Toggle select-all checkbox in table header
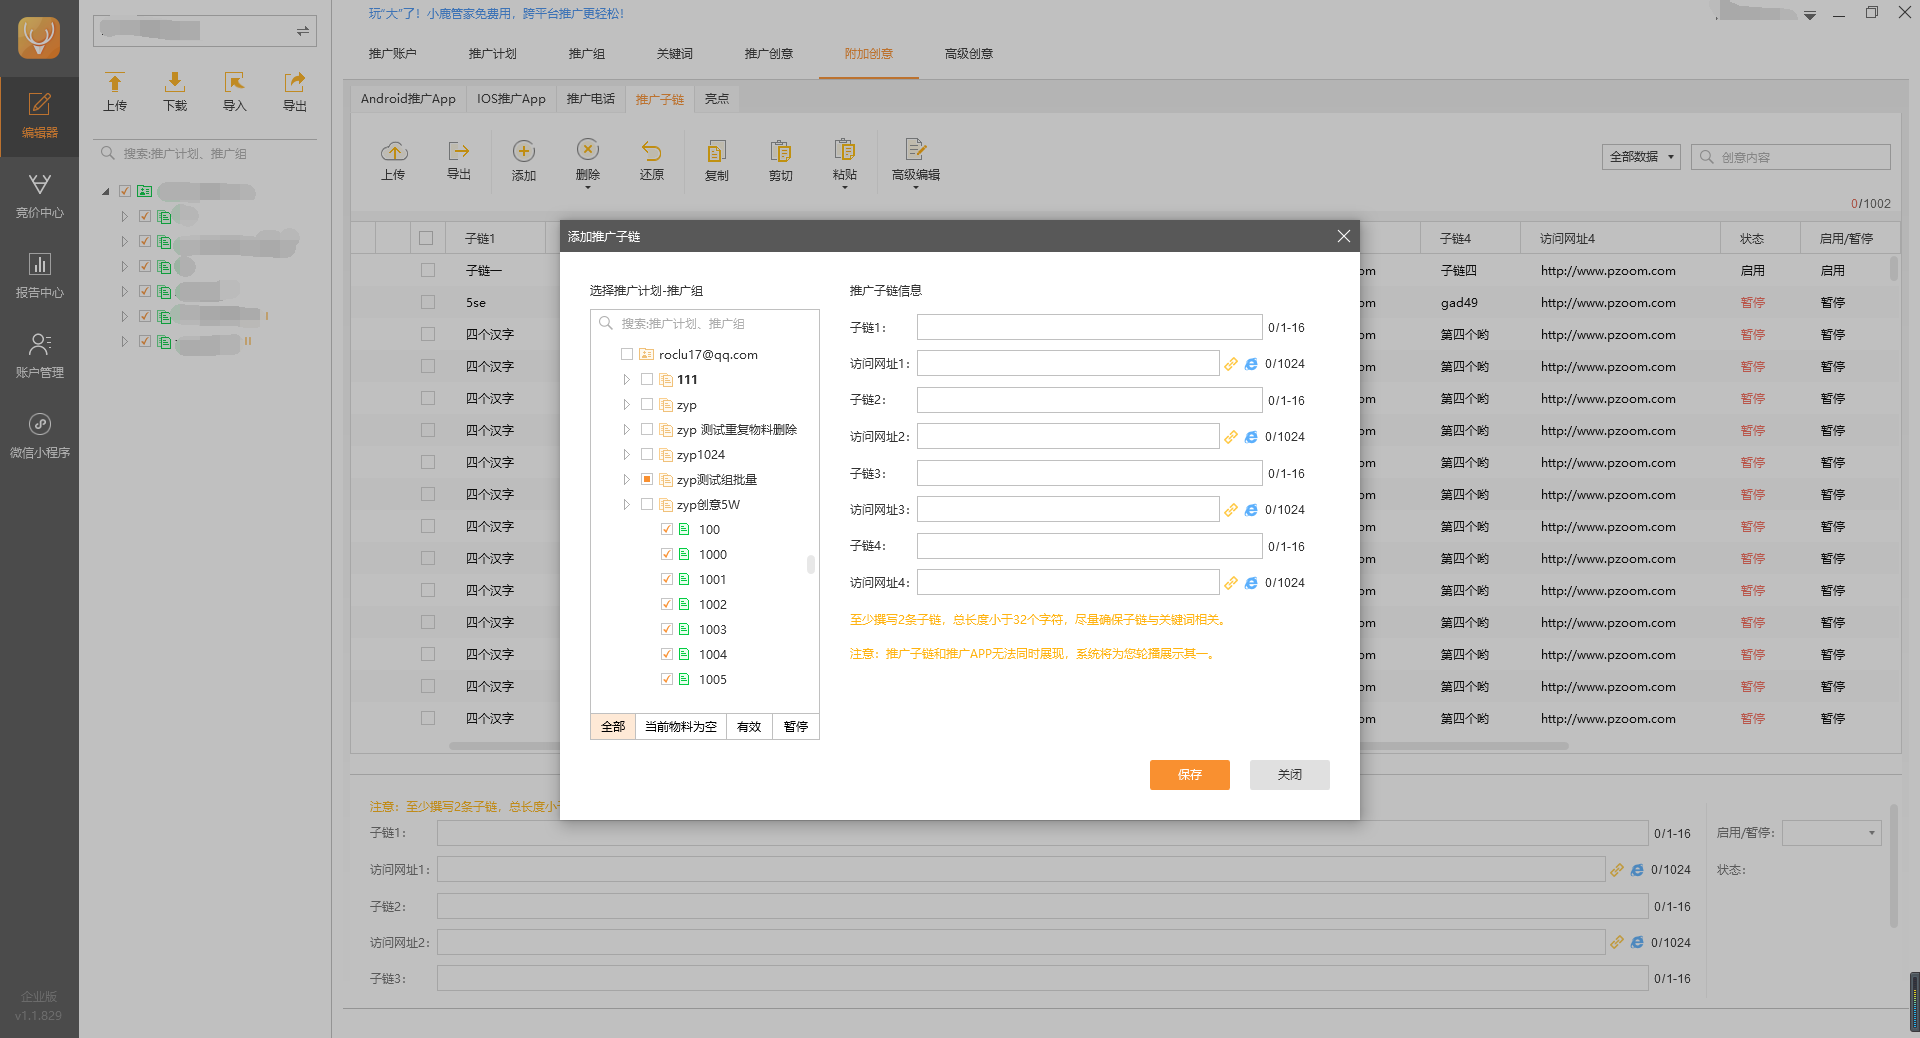 [x=426, y=238]
